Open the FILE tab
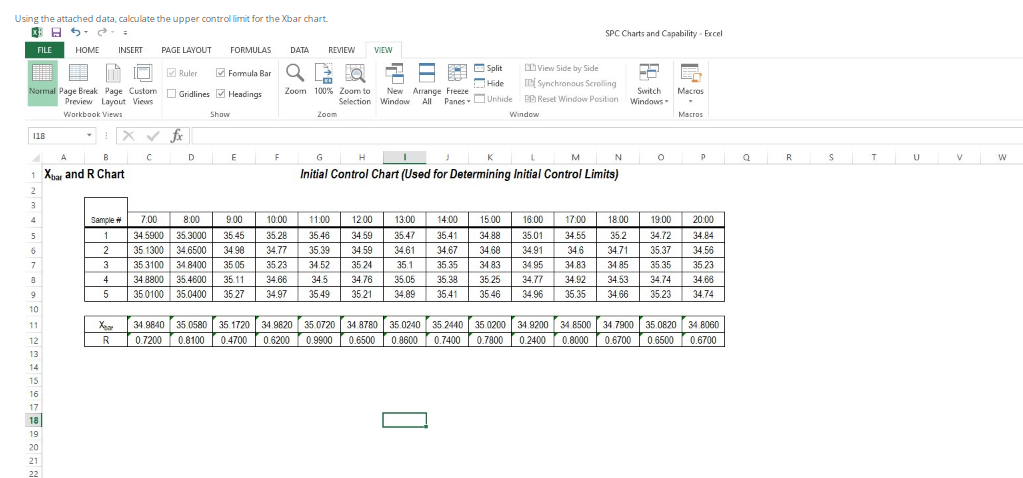Screen dimensions: 1023x478 pos(44,50)
